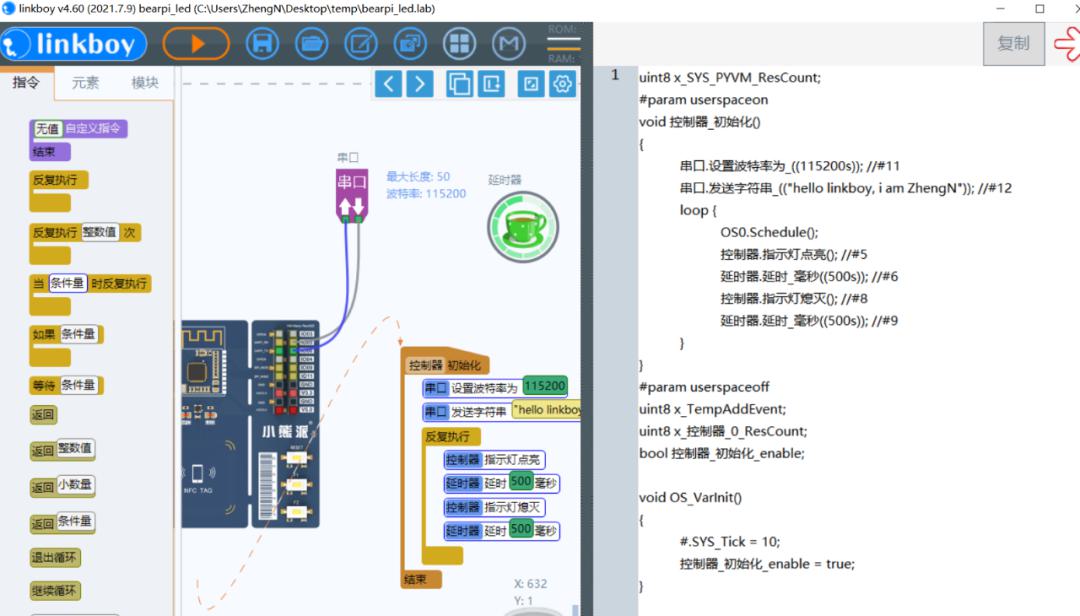Viewport: 1080px width, 616px height.
Task: Save the project with the floppy disk icon
Action: tap(262, 44)
